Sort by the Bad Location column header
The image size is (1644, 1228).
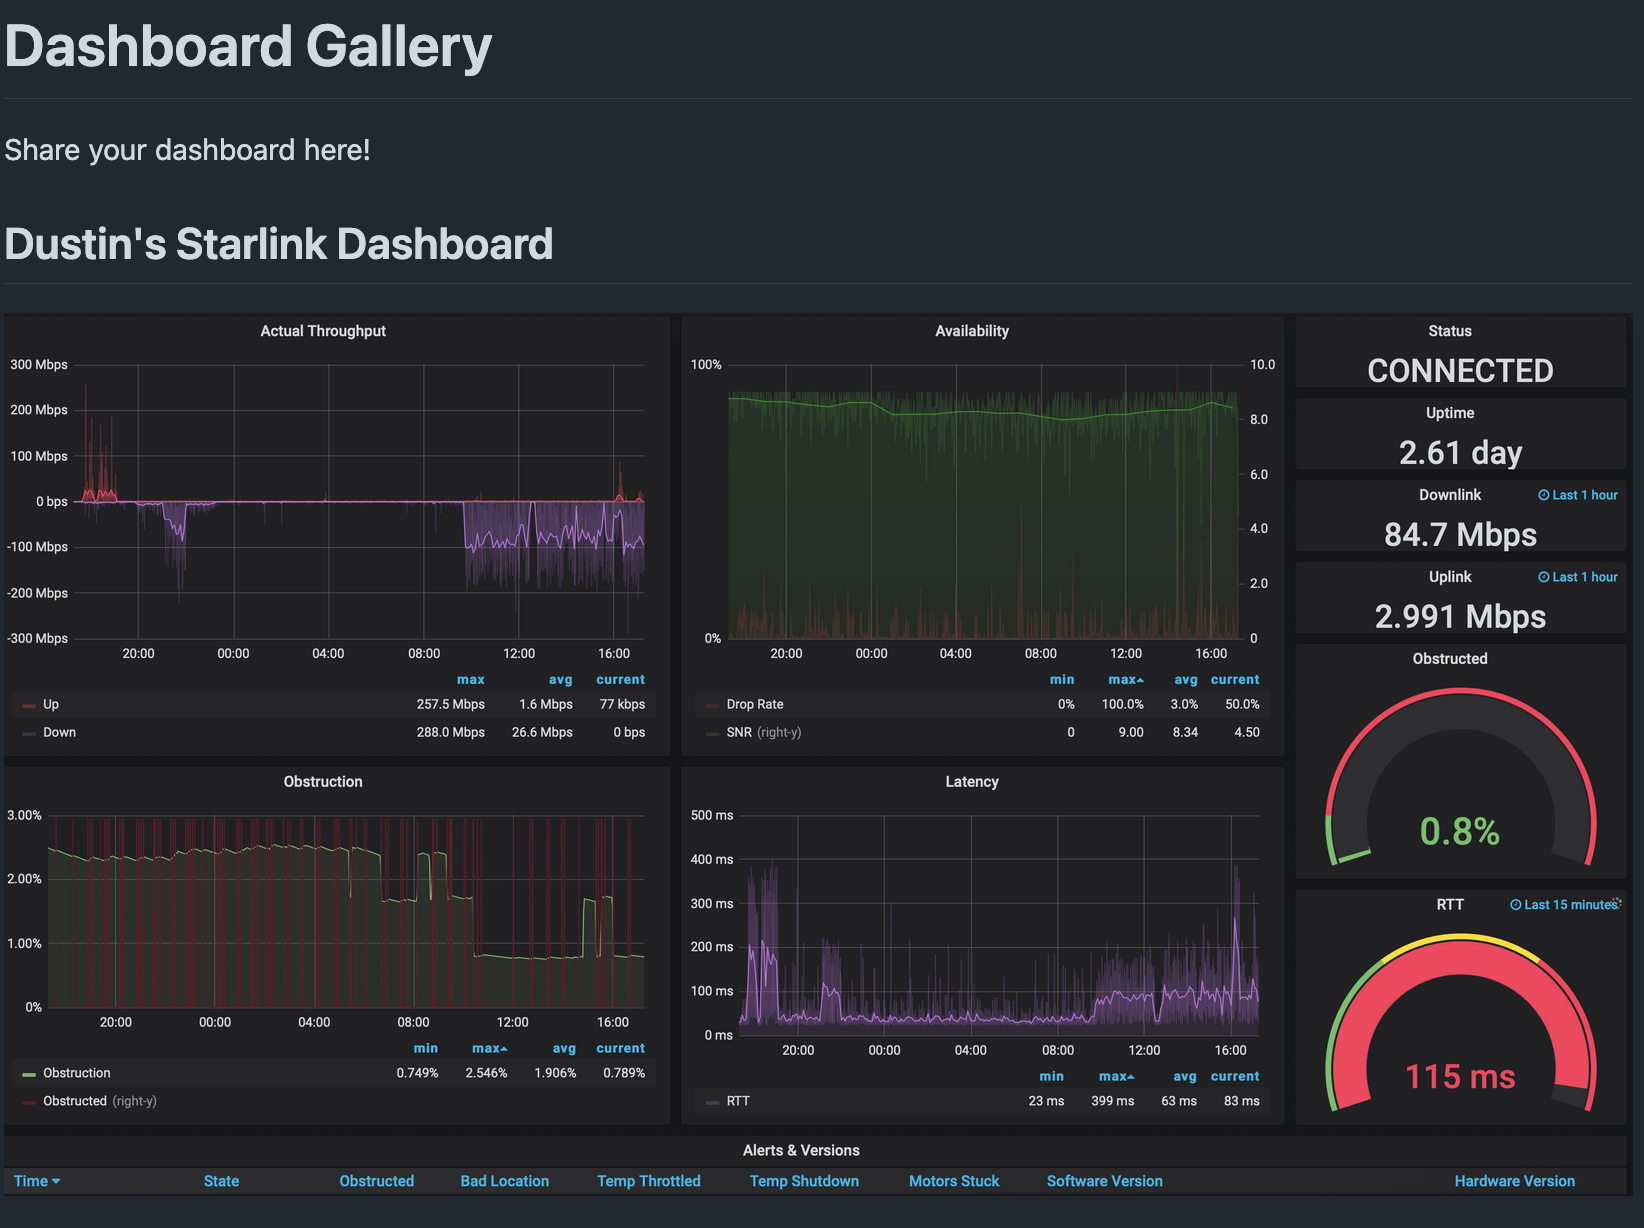click(x=504, y=1181)
